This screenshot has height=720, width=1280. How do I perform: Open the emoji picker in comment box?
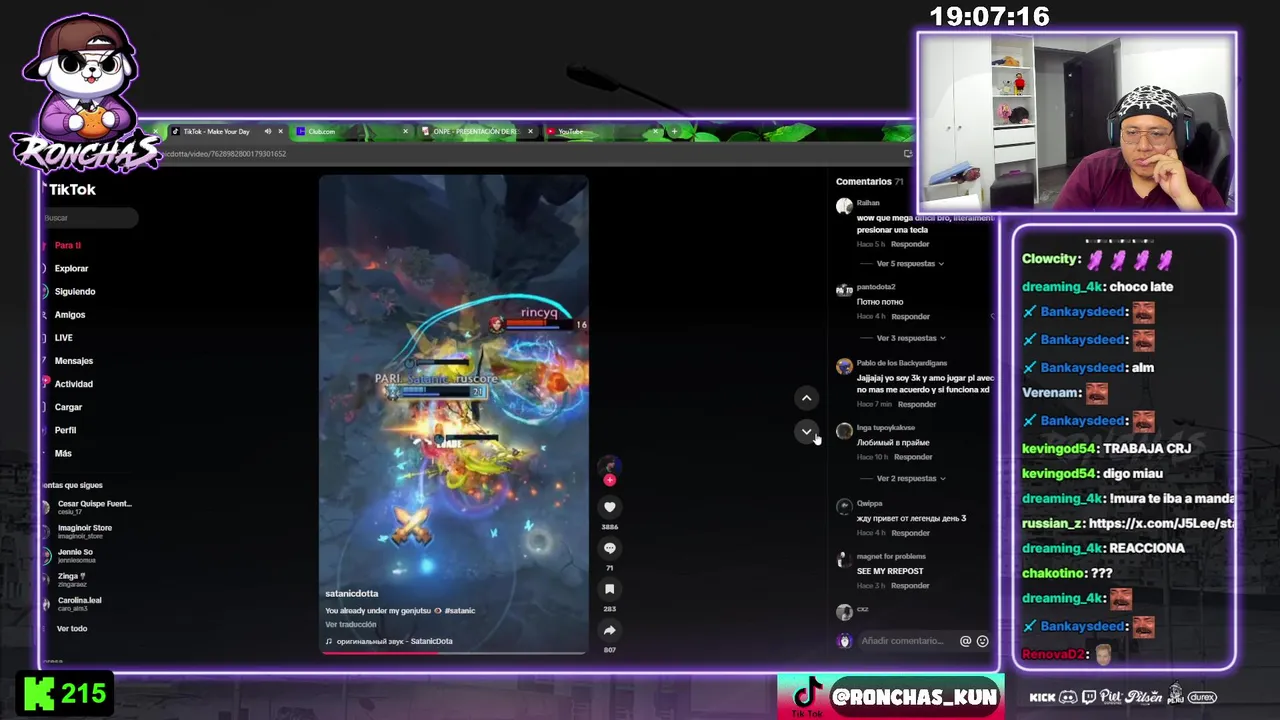point(982,641)
